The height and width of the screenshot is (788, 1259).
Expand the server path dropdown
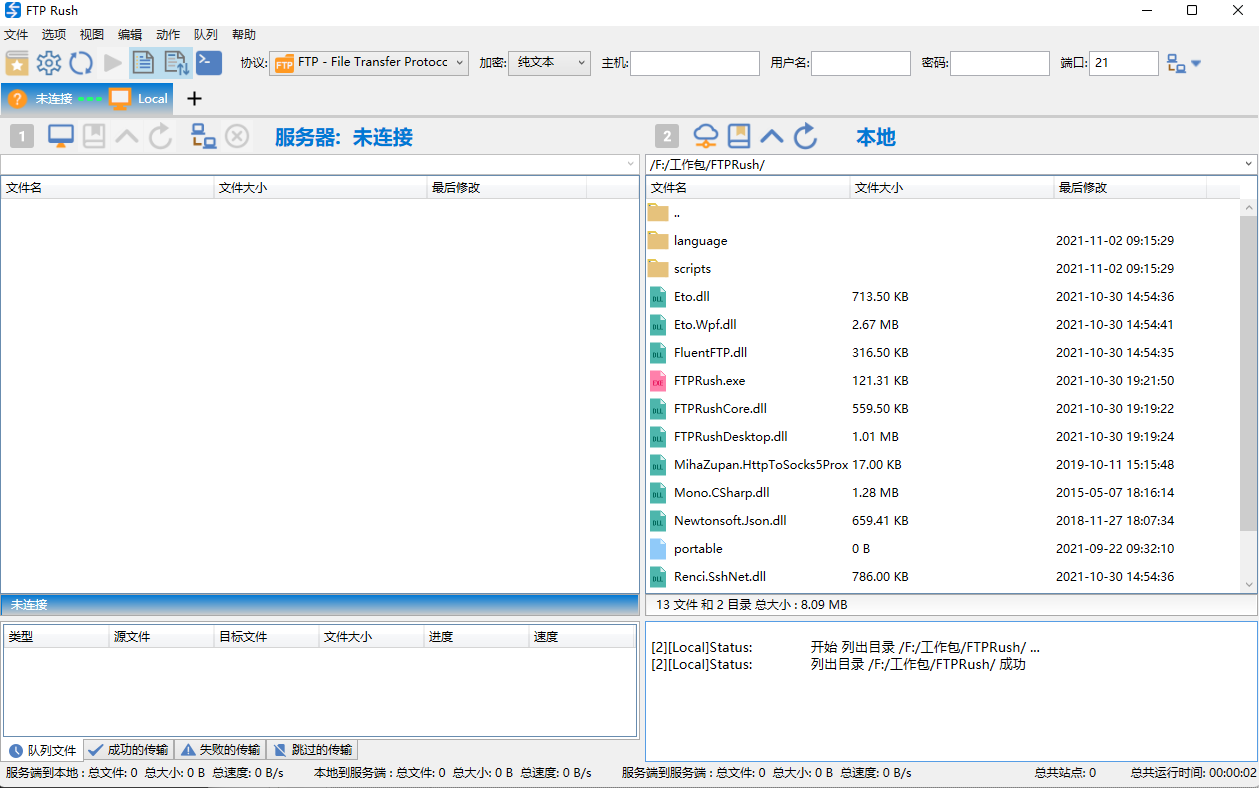[631, 165]
